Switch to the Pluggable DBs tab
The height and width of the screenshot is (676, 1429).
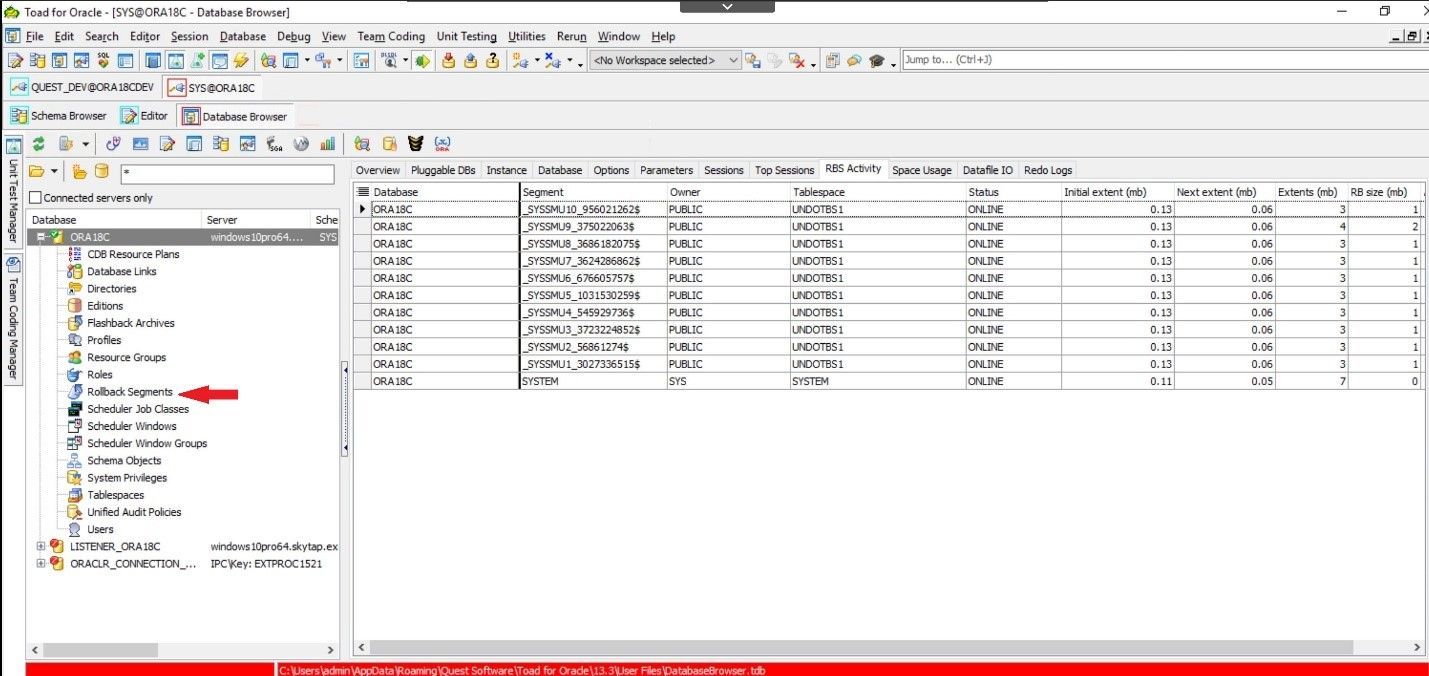pos(443,170)
